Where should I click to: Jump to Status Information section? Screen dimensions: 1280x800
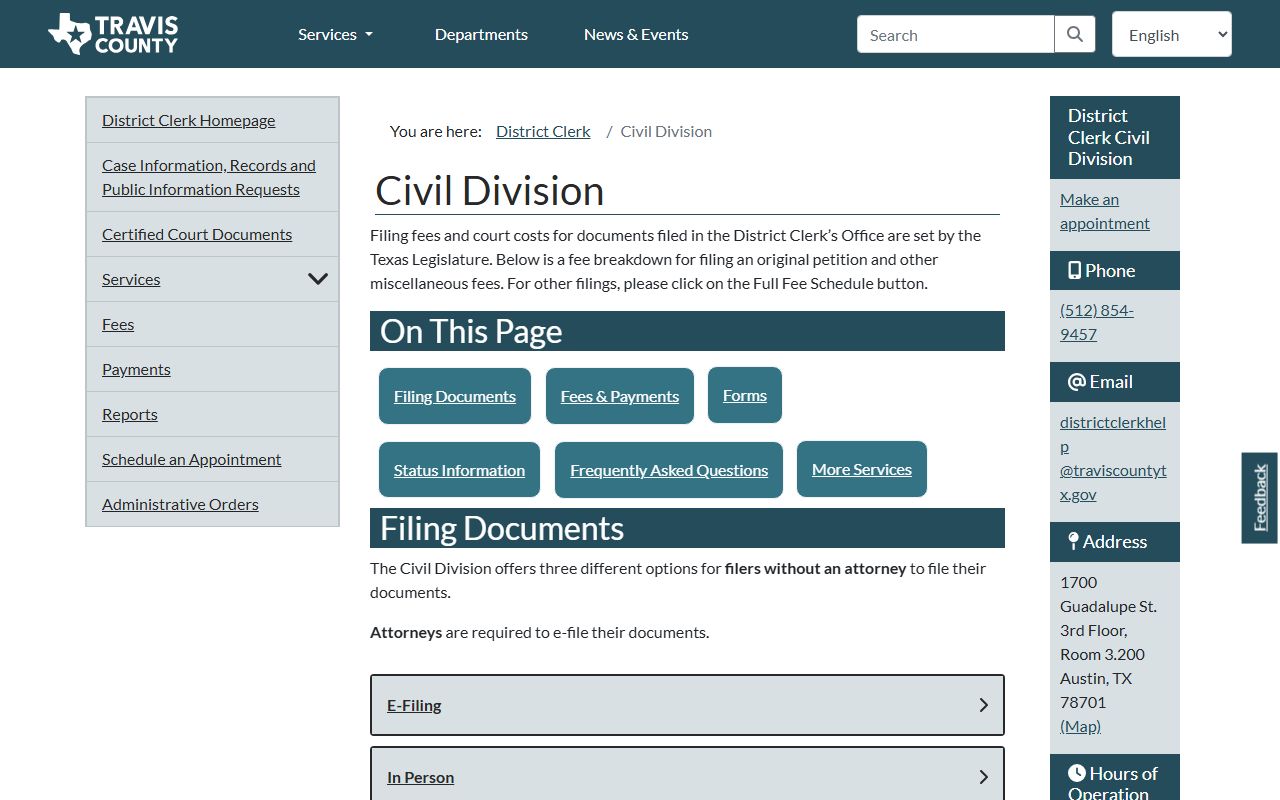coord(459,470)
